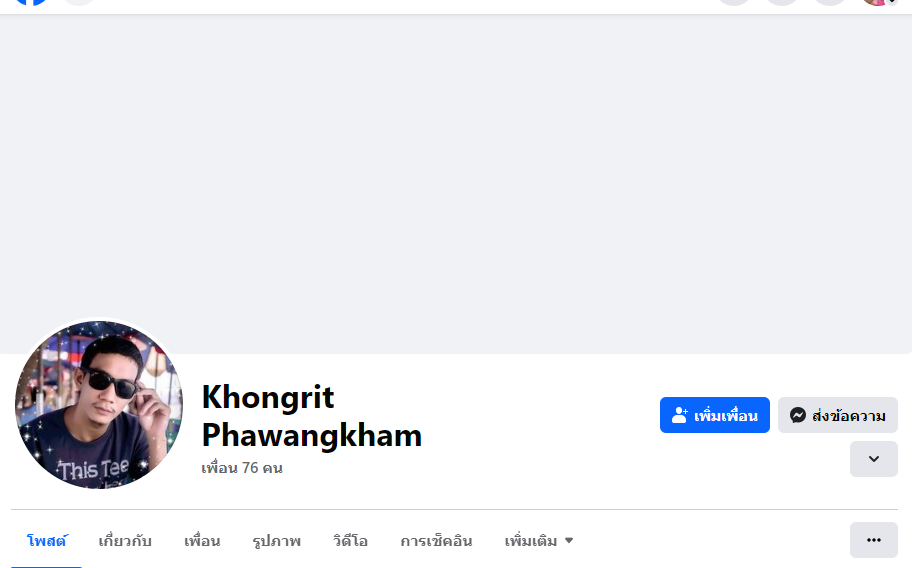Click the person-plus icon on เพิ่มเพื่อน button

[679, 415]
